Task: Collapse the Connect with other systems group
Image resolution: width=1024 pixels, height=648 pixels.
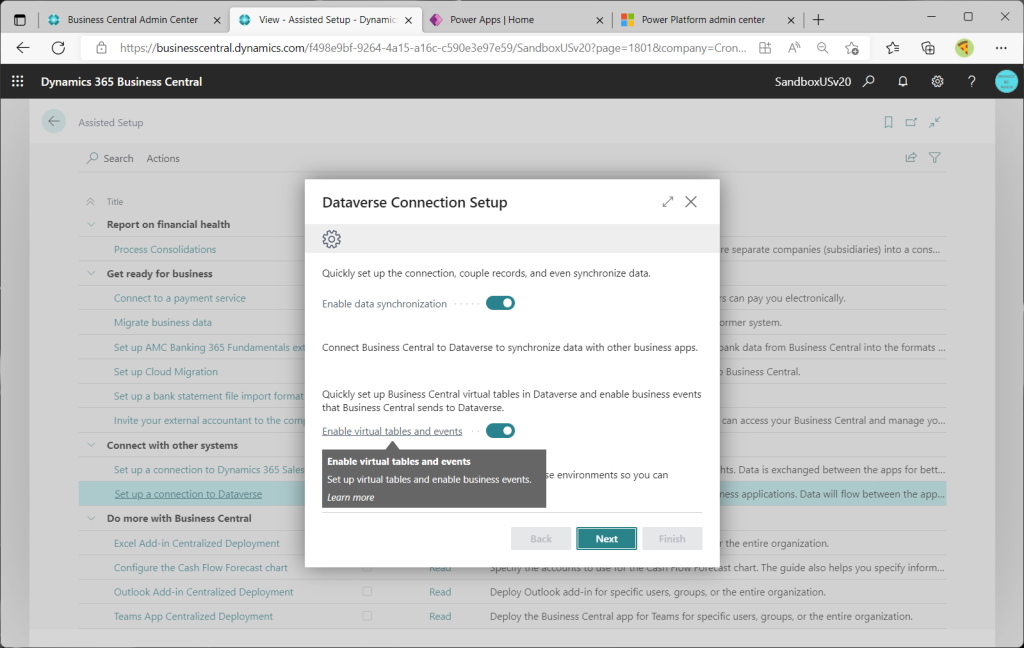Action: tap(91, 445)
